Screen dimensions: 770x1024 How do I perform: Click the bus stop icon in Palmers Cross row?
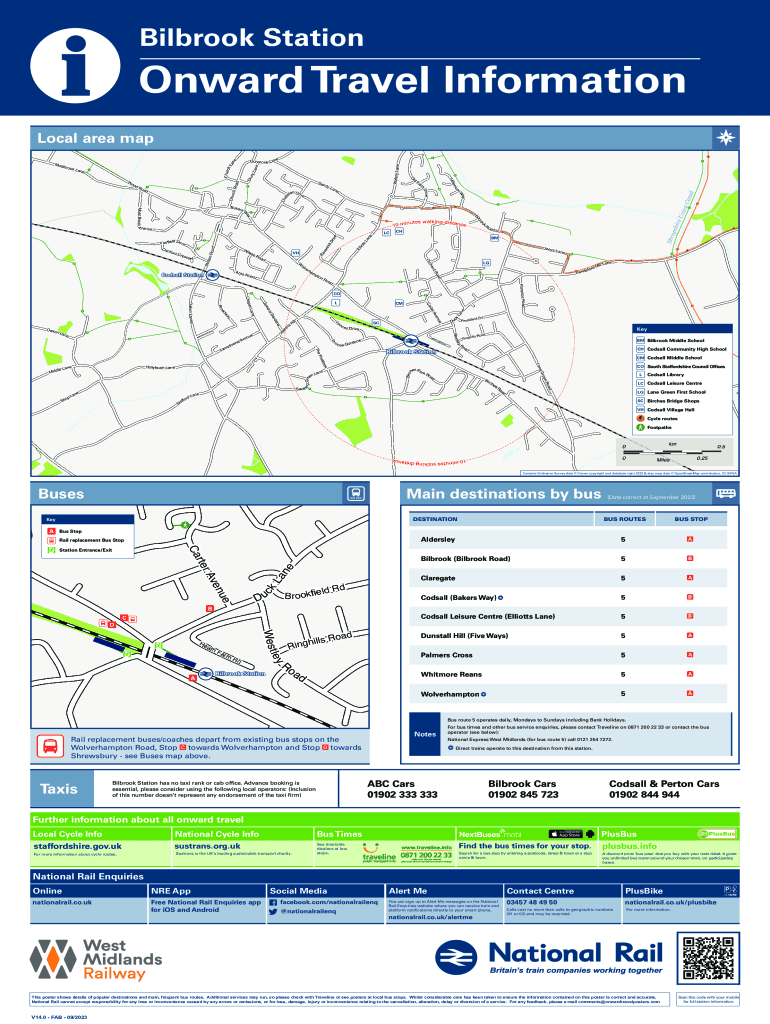(x=690, y=654)
